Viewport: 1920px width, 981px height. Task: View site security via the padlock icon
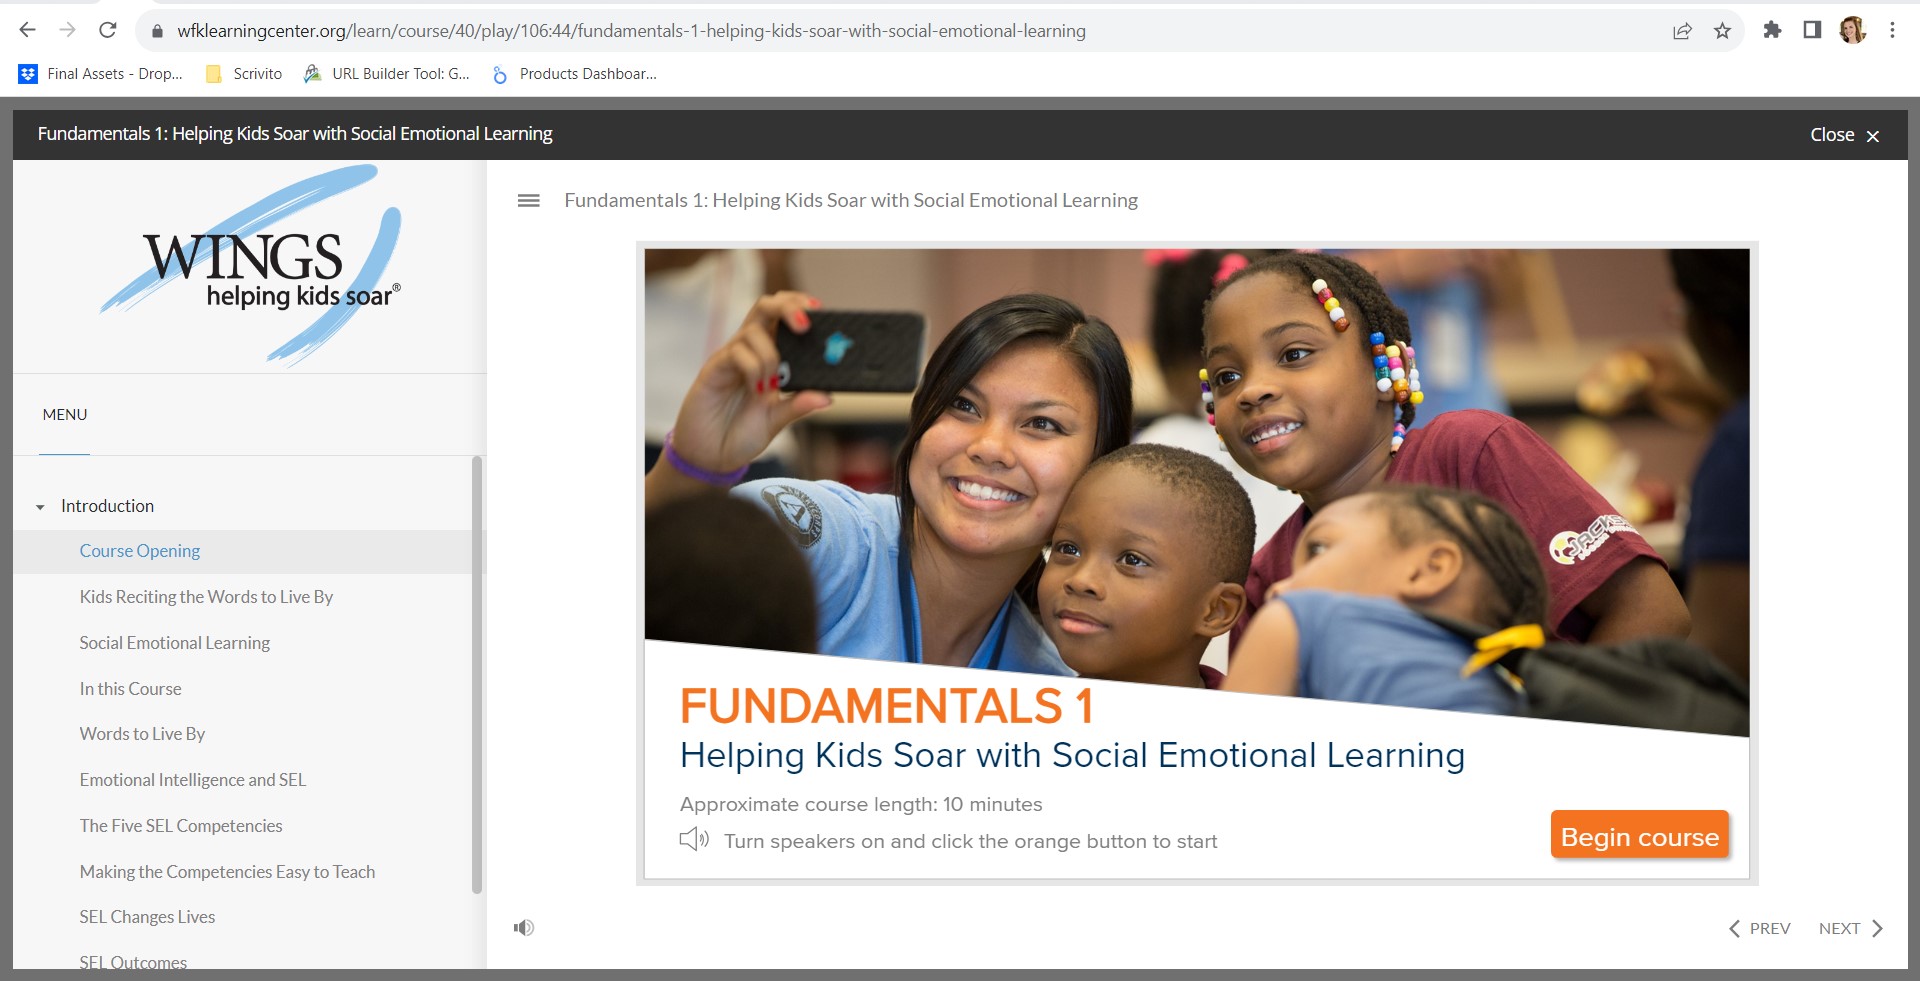pyautogui.click(x=157, y=31)
